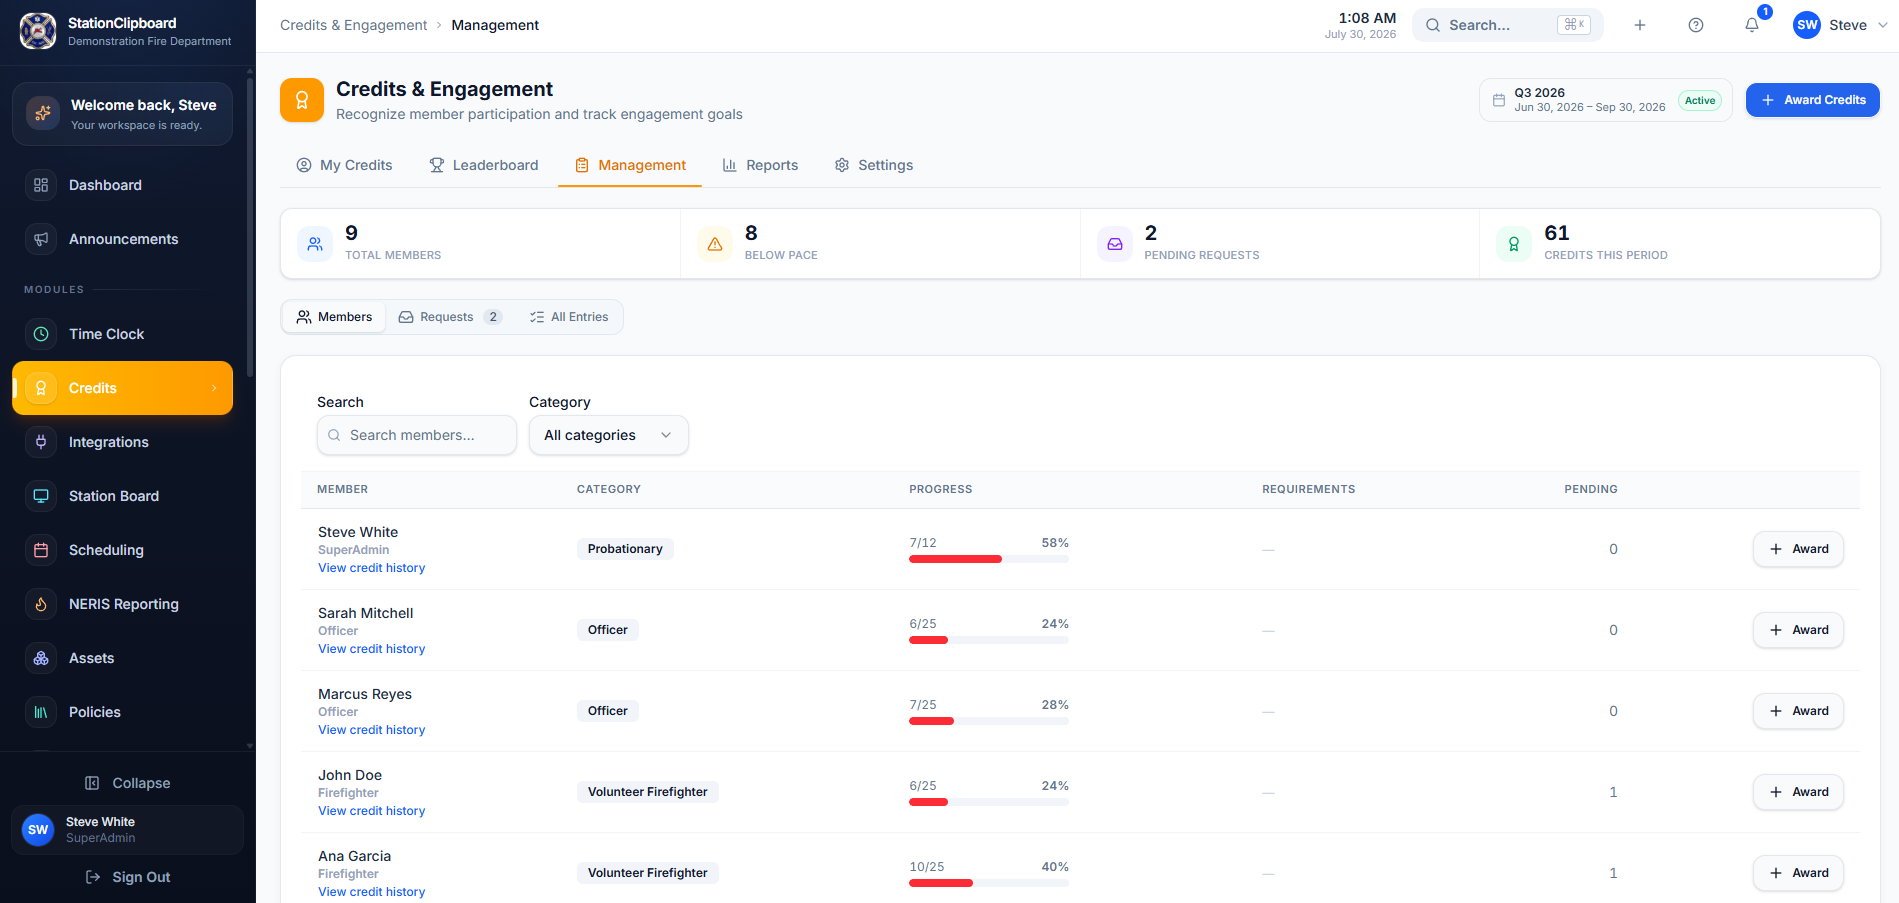Click the Probationary category badge
The image size is (1899, 903).
[x=625, y=549]
